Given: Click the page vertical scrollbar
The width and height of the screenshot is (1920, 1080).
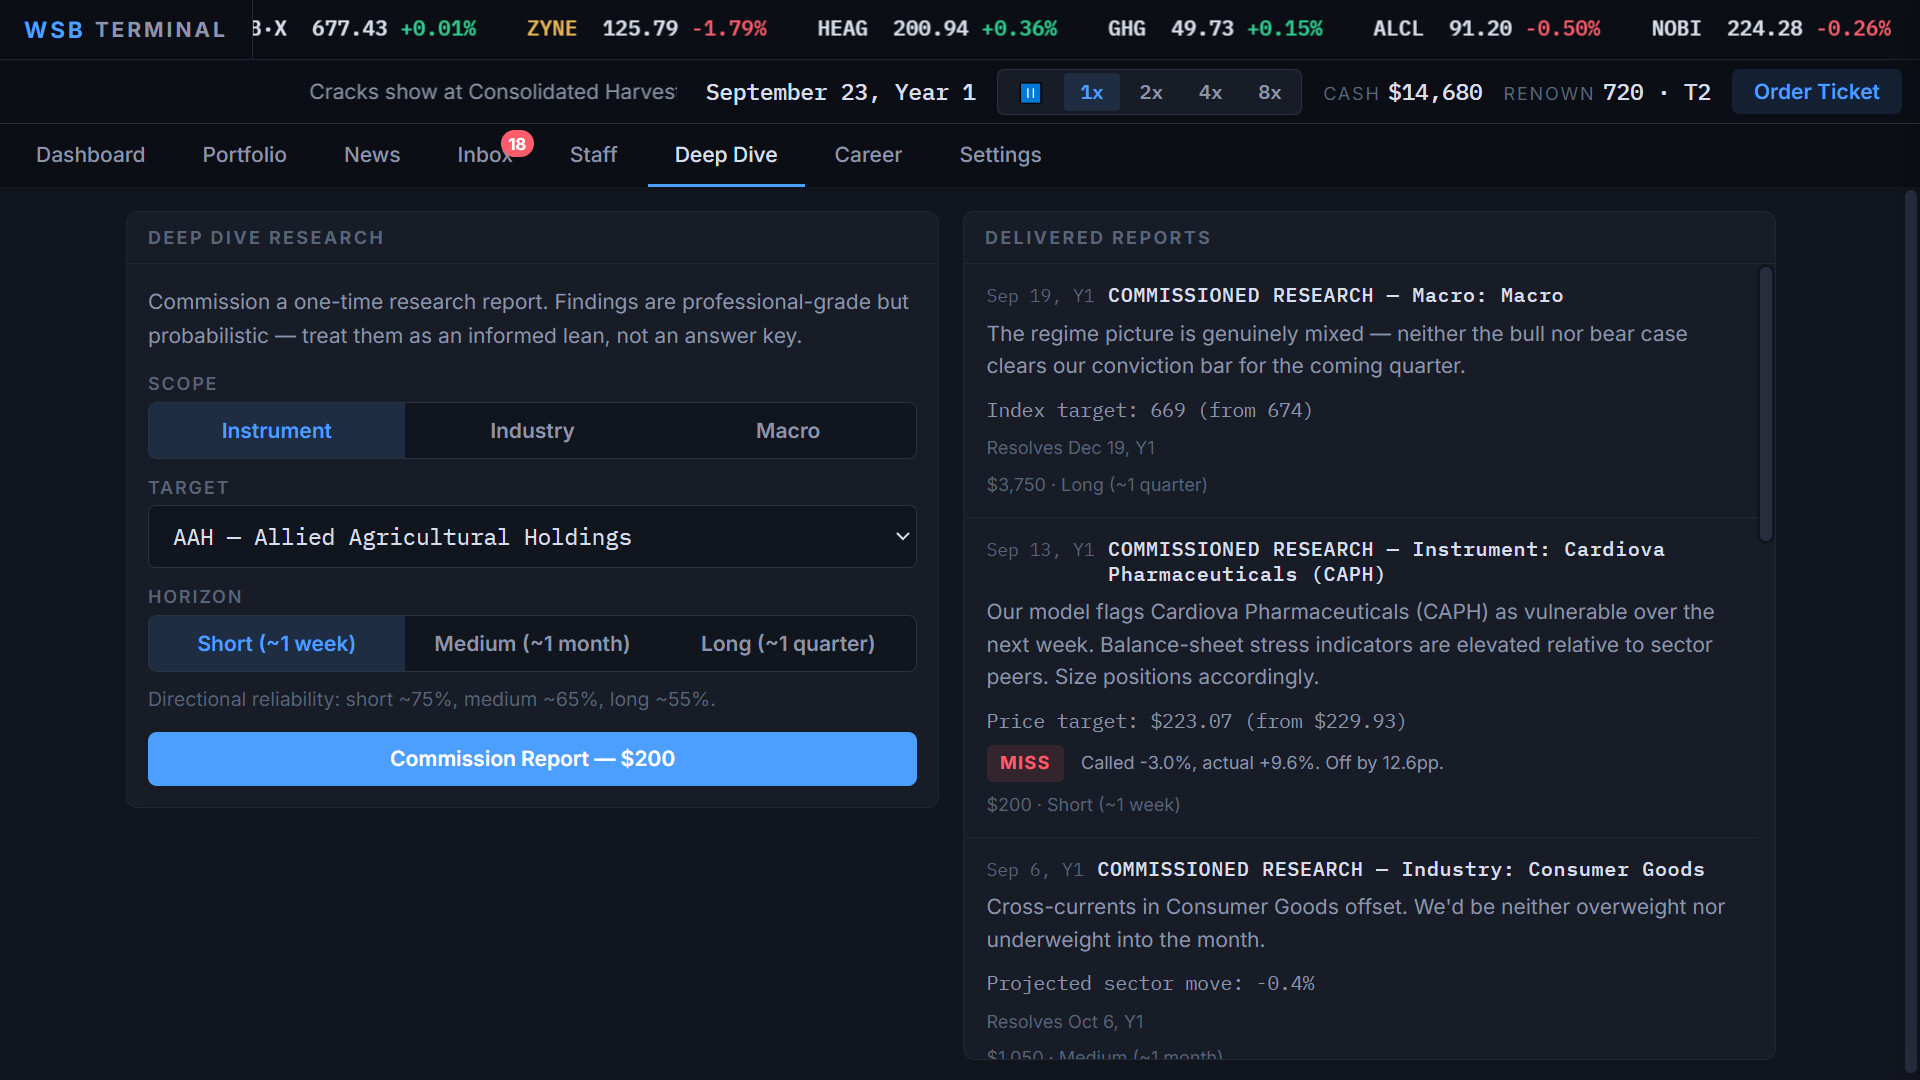Looking at the screenshot, I should click(x=1910, y=630).
